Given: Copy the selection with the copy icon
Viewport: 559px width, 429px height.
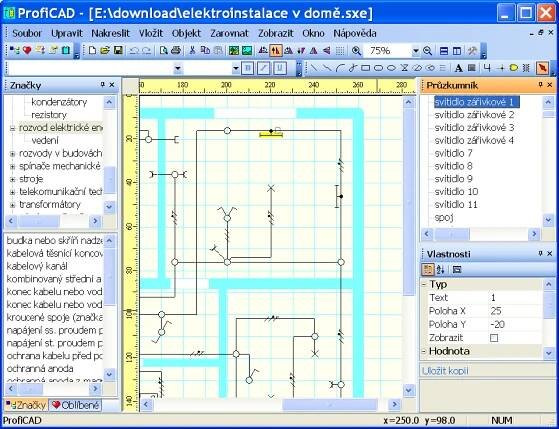Looking at the screenshot, I should coord(205,51).
